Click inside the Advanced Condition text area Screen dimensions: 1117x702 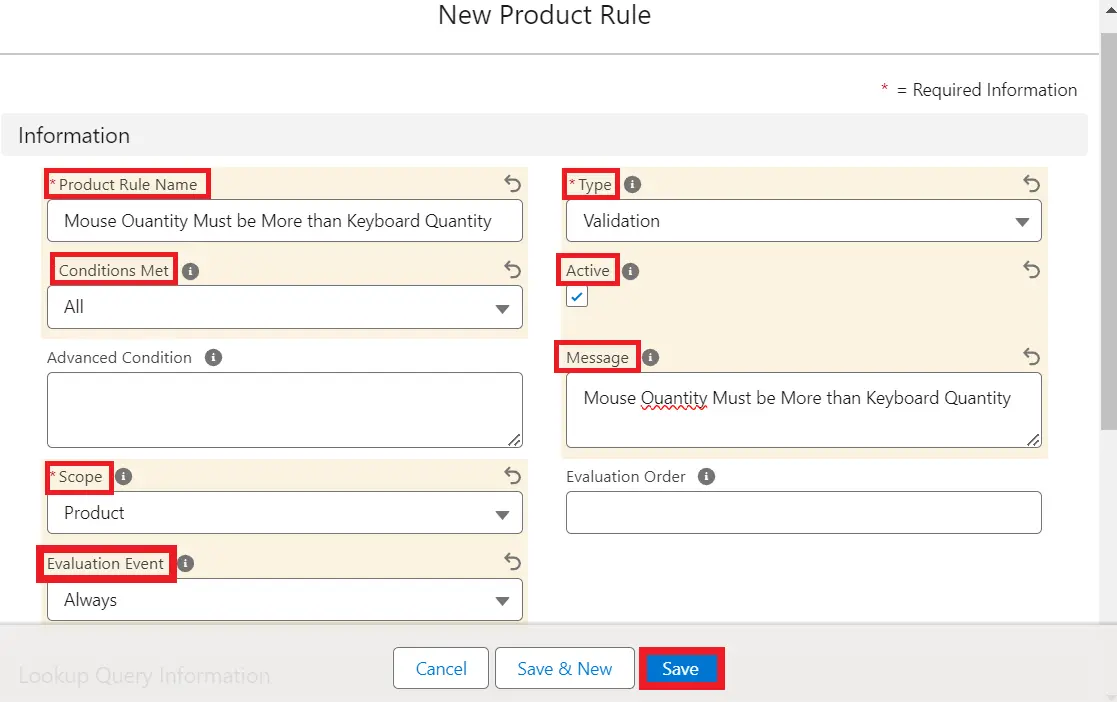point(284,410)
